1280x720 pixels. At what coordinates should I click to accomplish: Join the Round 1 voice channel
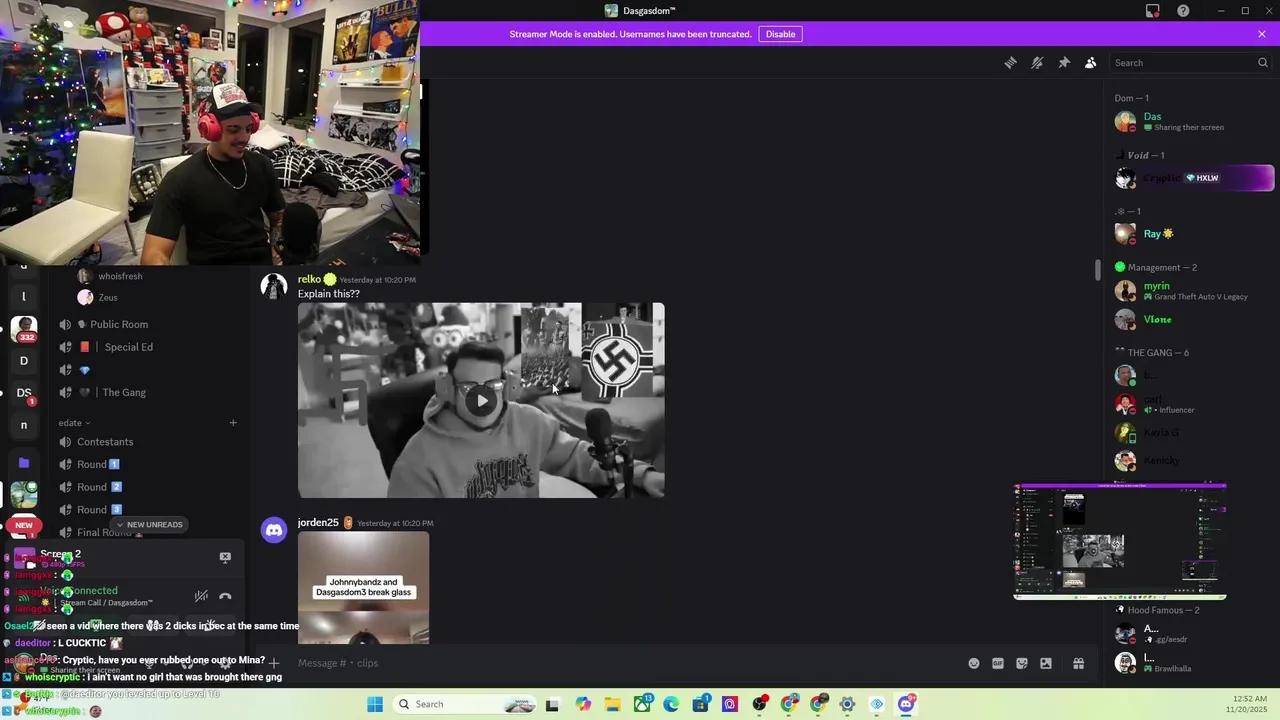(x=148, y=464)
